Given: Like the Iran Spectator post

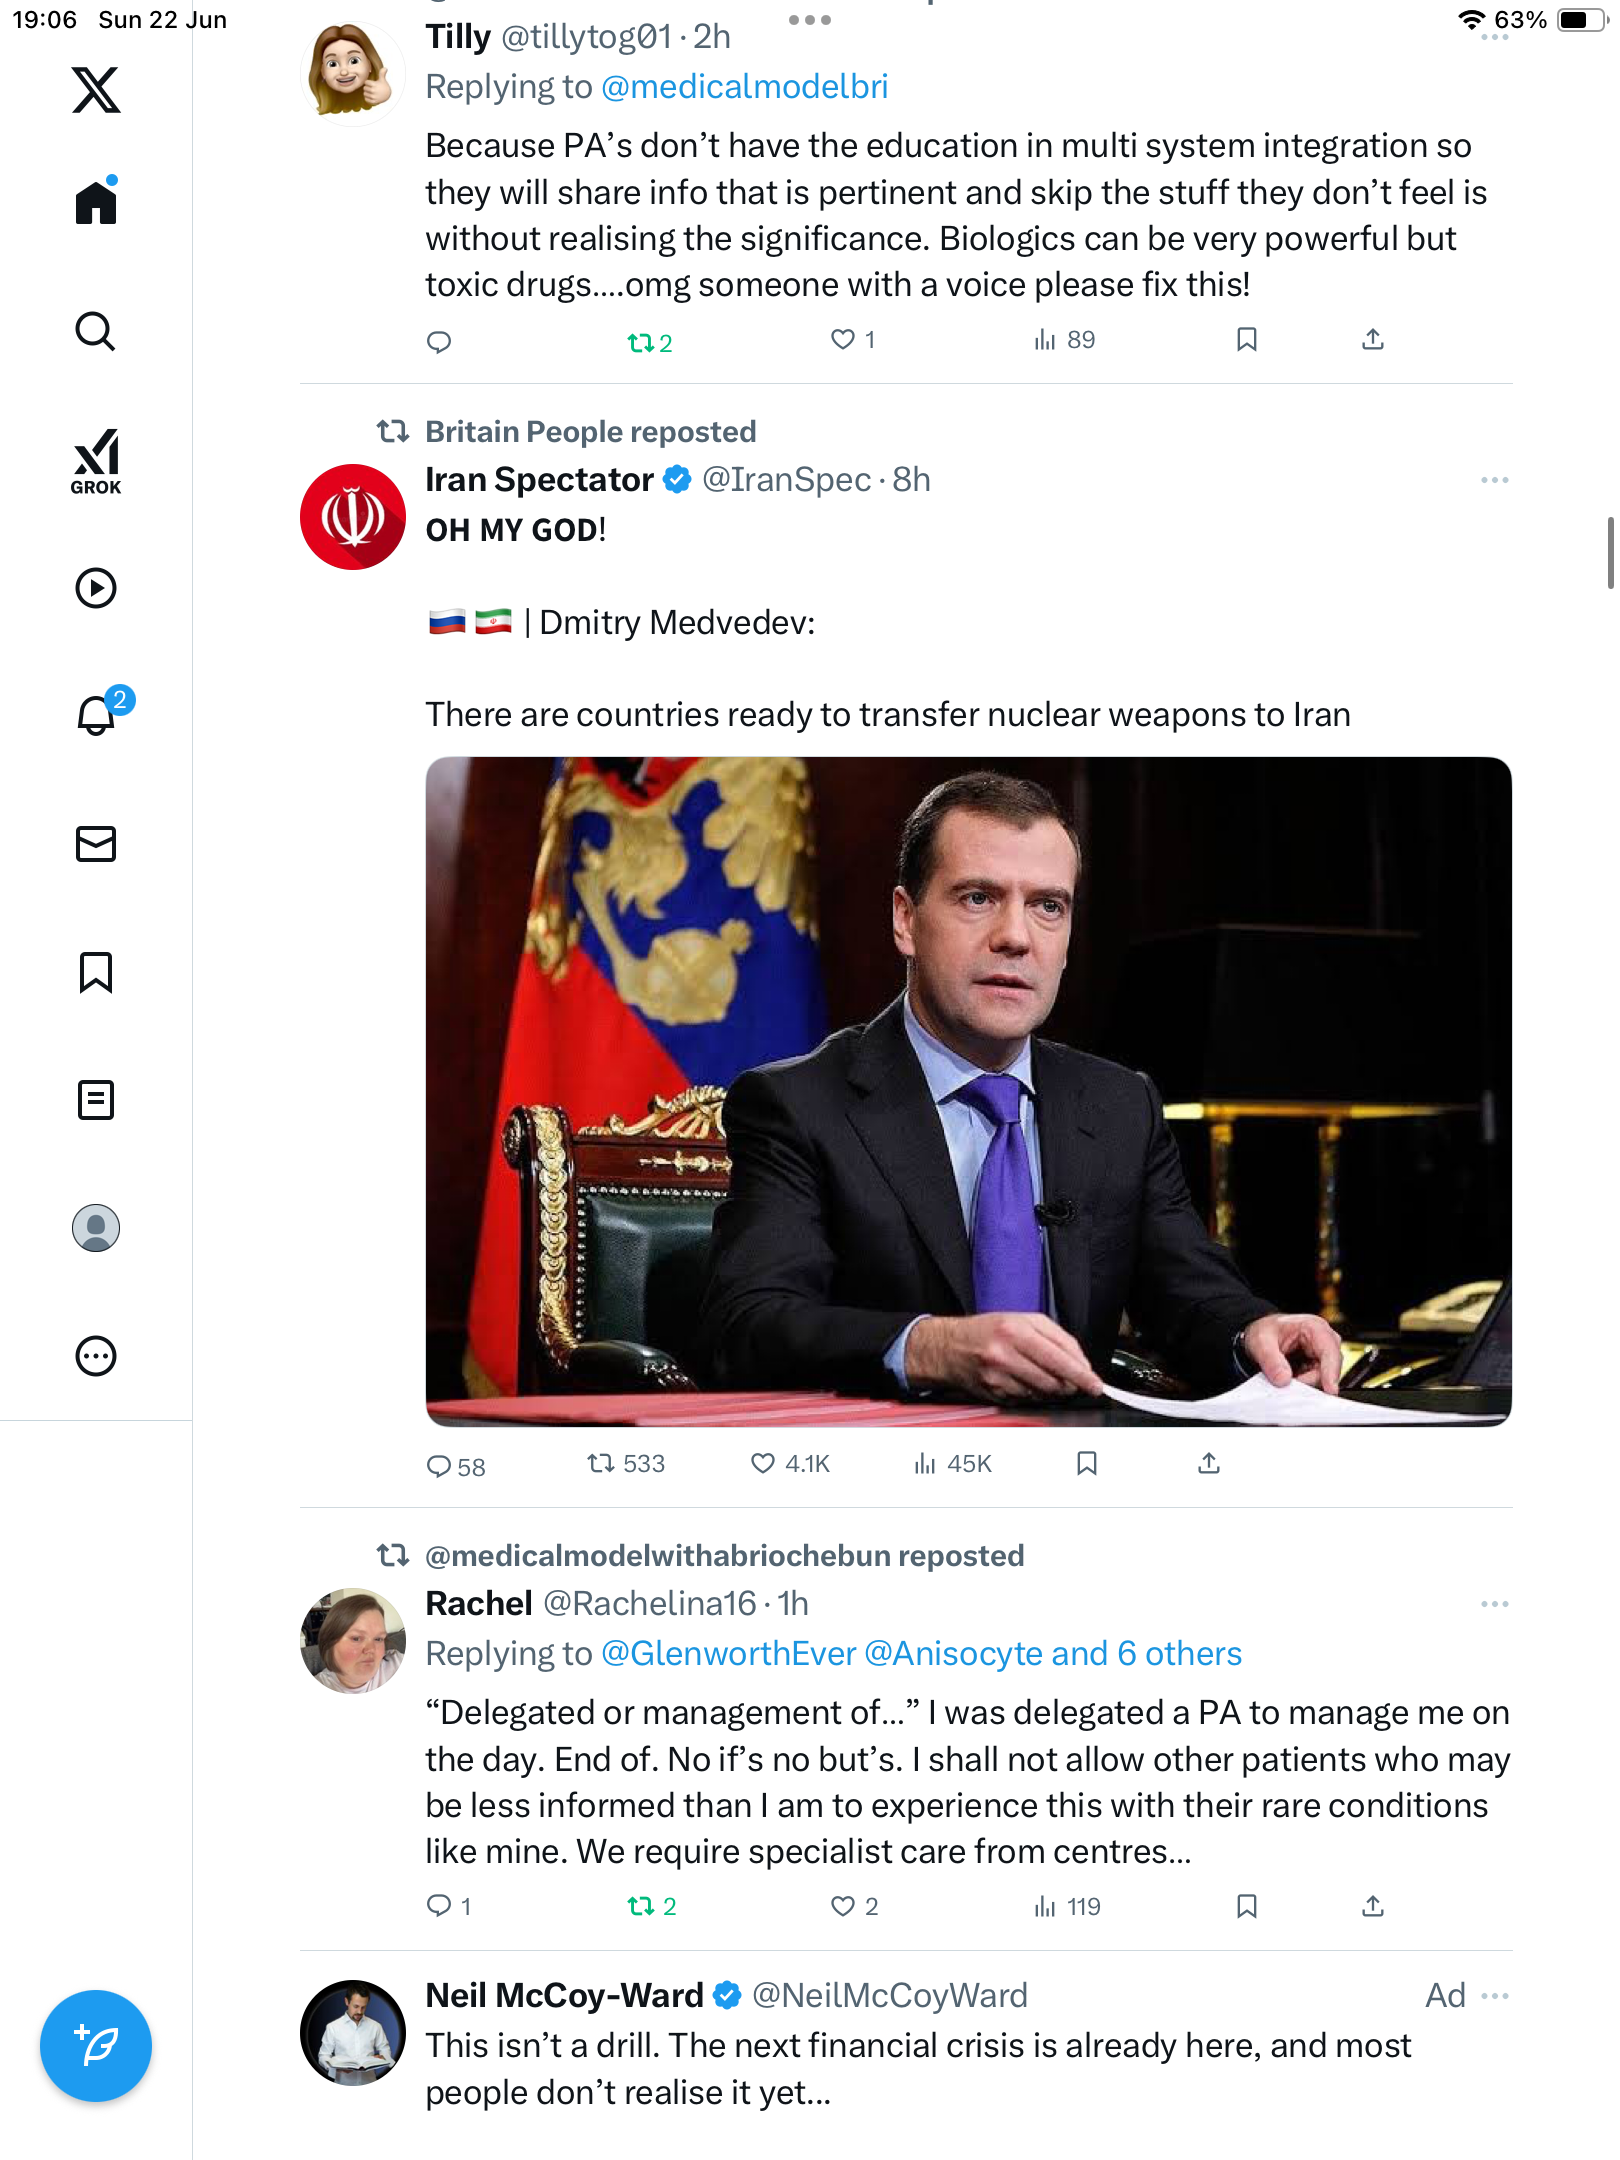Looking at the screenshot, I should (790, 1464).
